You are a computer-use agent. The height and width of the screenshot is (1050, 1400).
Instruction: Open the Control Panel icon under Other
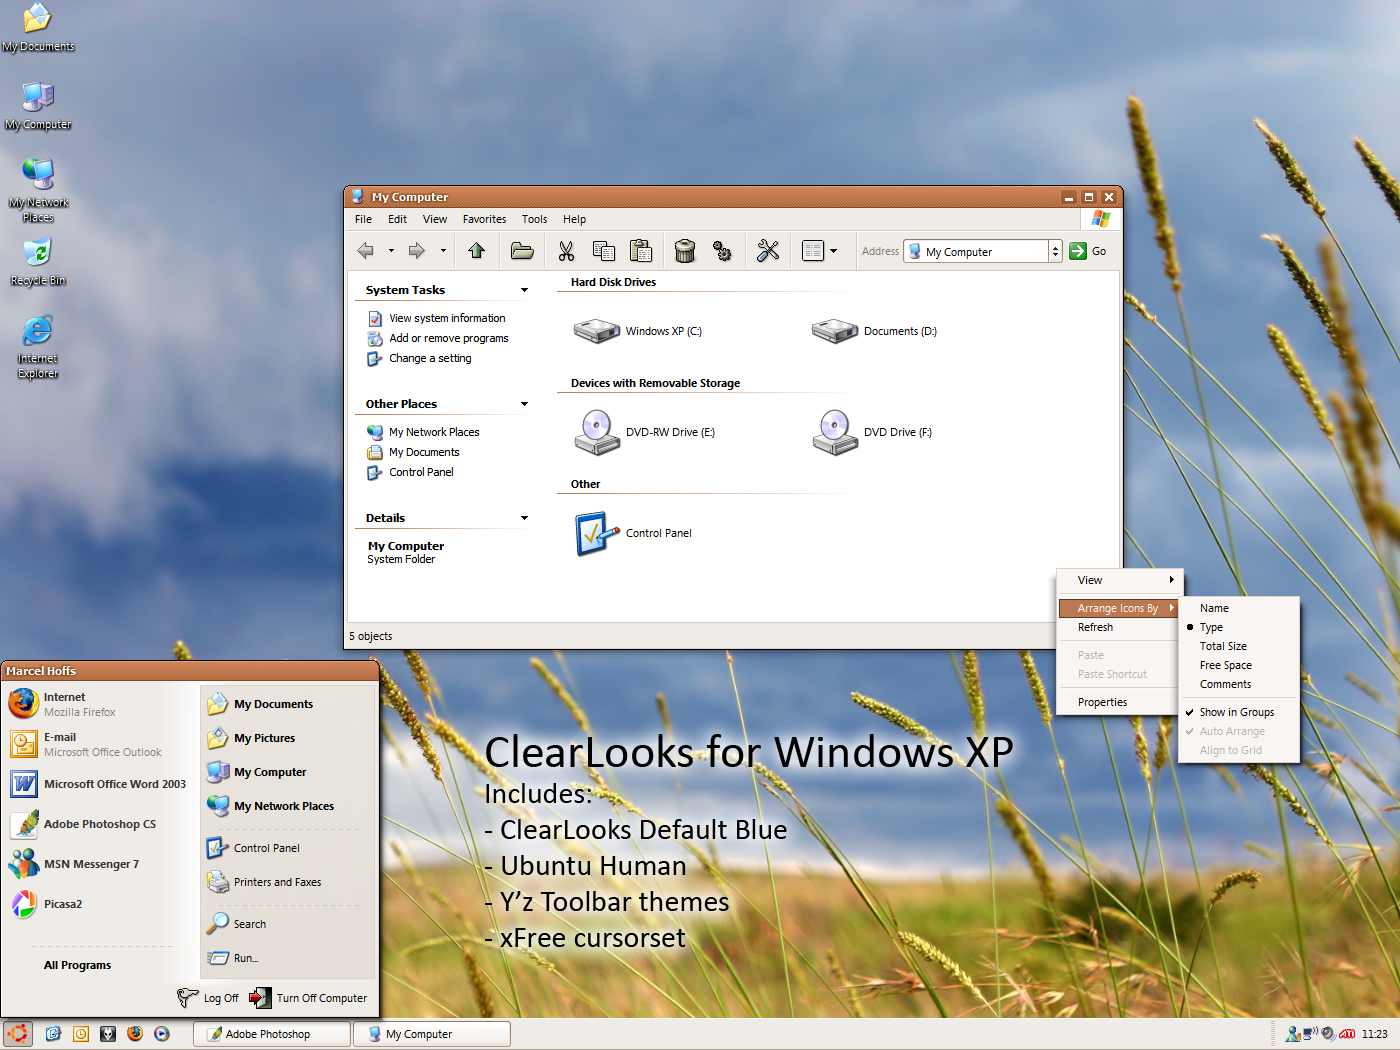(x=594, y=533)
